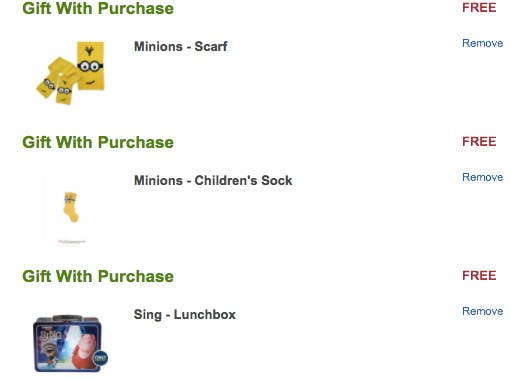
Task: Open the Minions scarf product image
Action: coord(70,73)
